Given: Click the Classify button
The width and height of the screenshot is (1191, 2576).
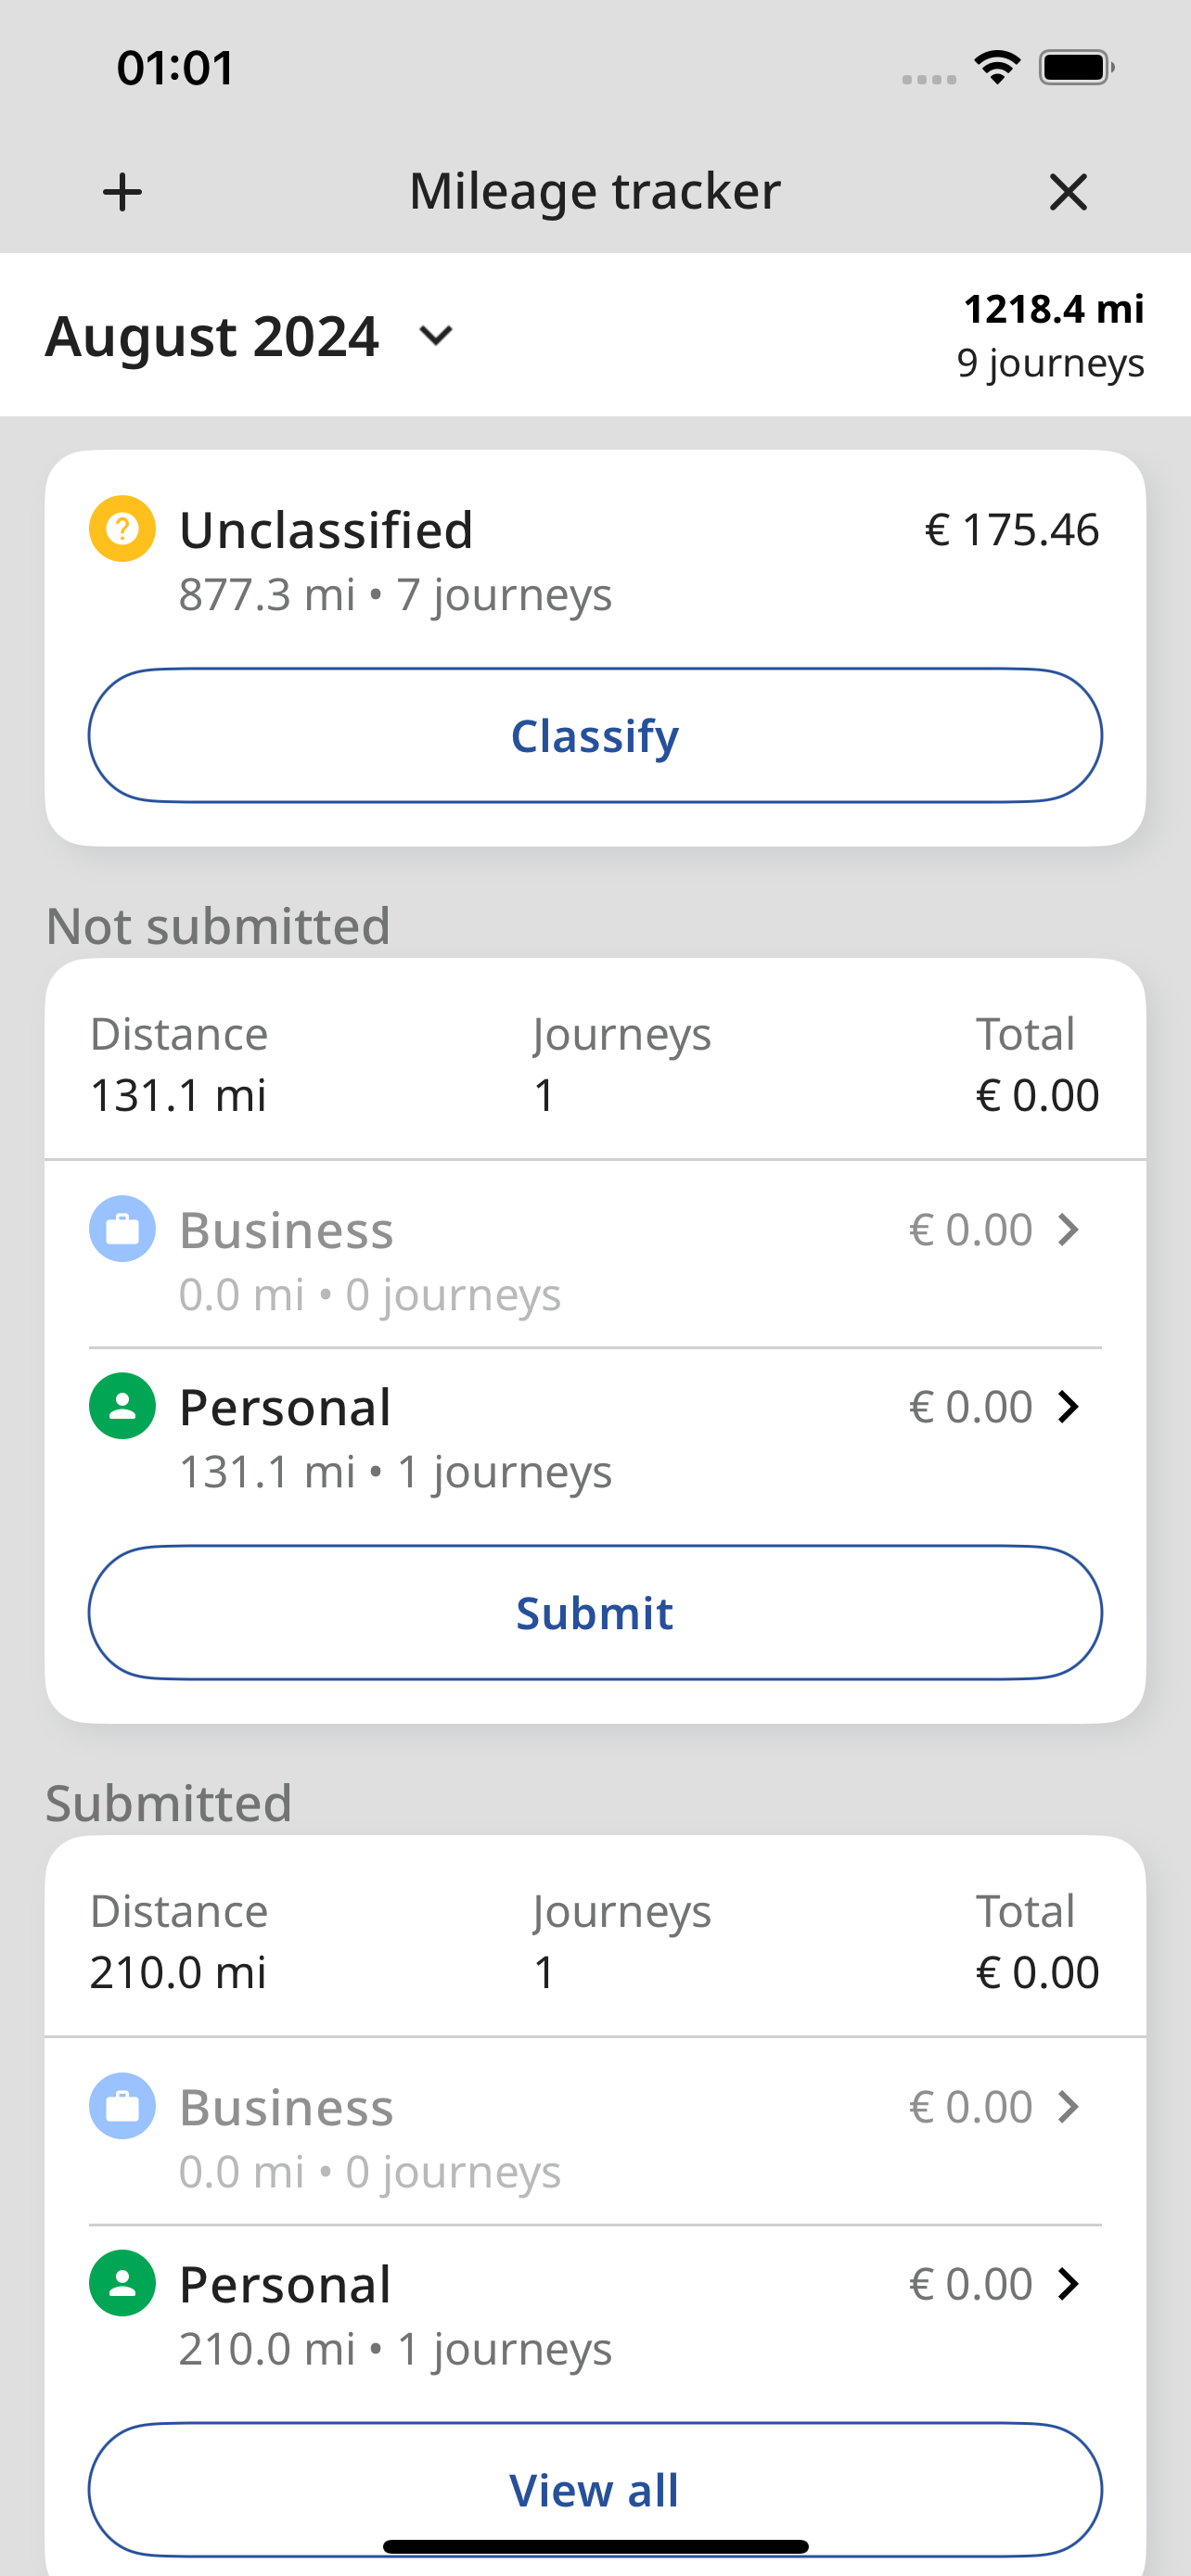Looking at the screenshot, I should pyautogui.click(x=595, y=735).
